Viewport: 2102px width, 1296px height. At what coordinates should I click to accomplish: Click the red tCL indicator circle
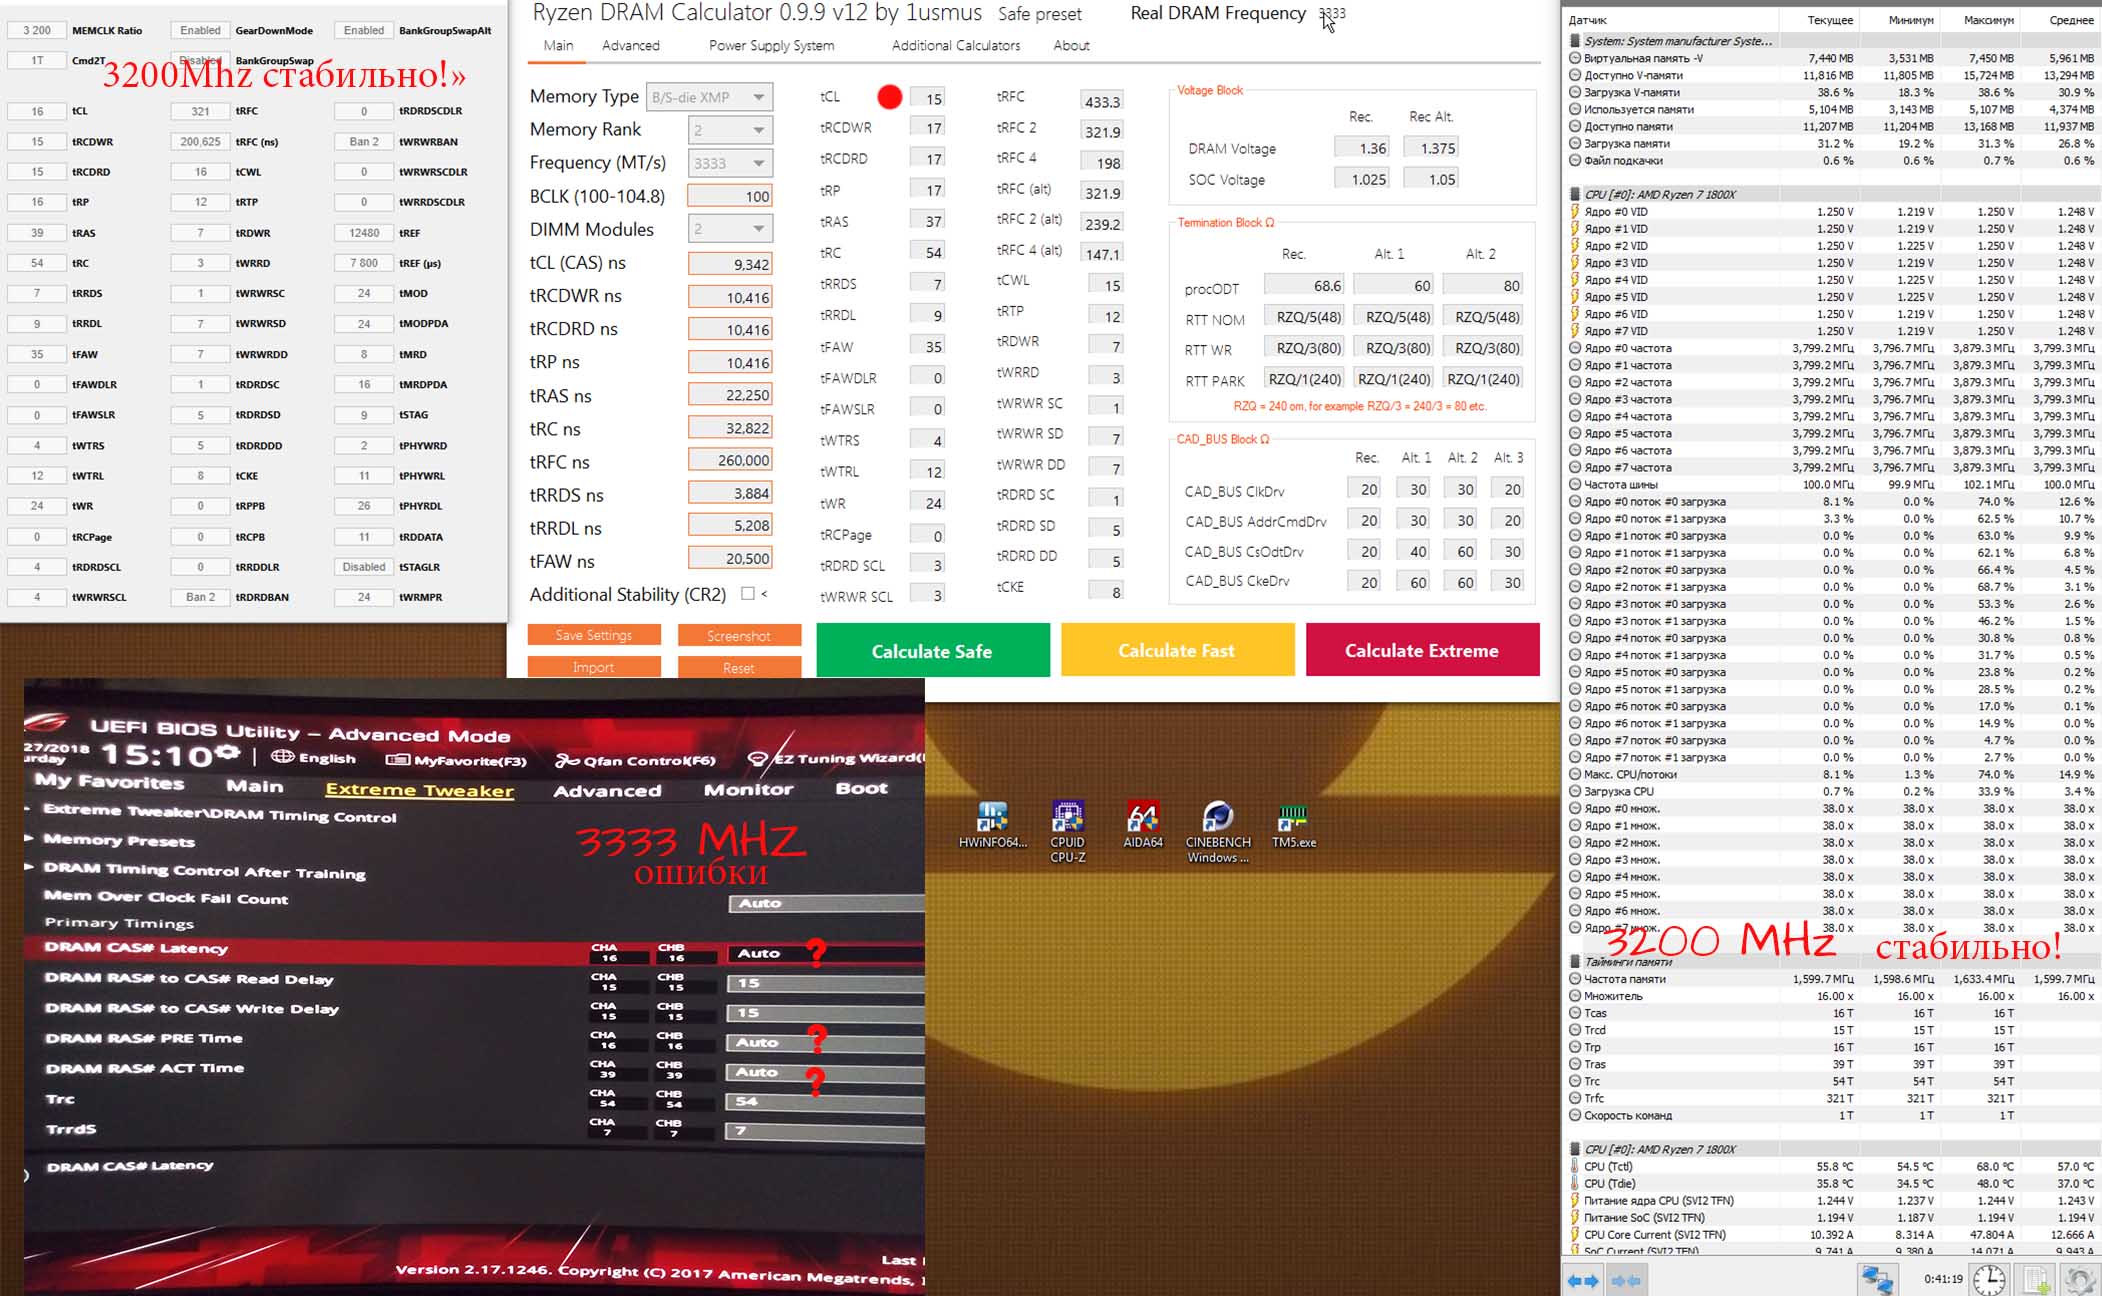(889, 97)
